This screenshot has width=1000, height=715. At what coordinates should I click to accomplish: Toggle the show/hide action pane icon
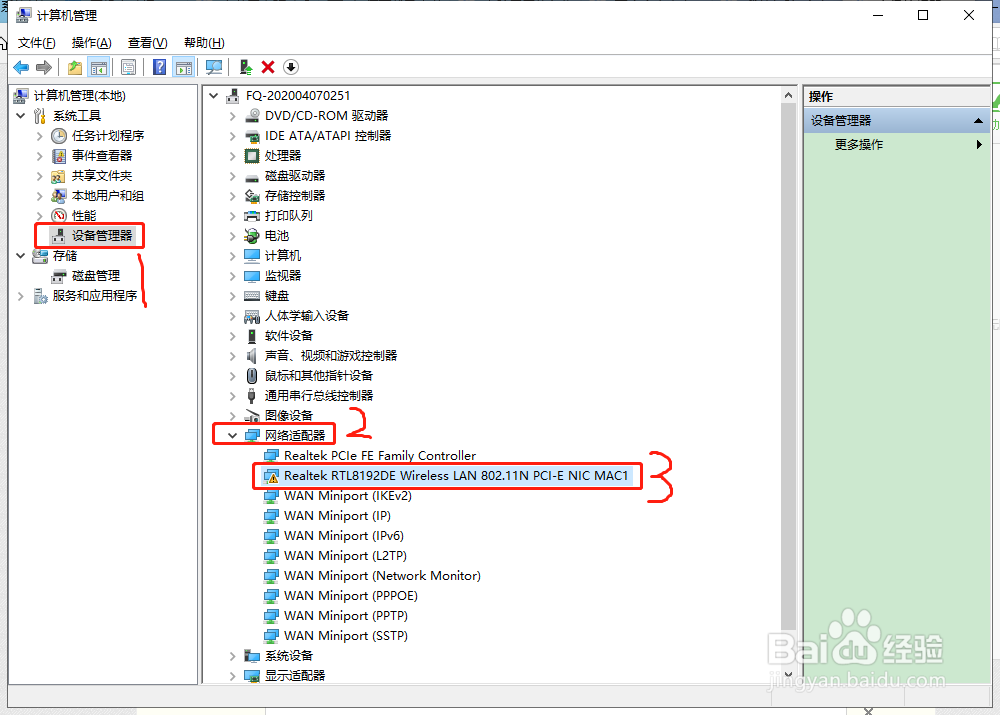[x=184, y=67]
